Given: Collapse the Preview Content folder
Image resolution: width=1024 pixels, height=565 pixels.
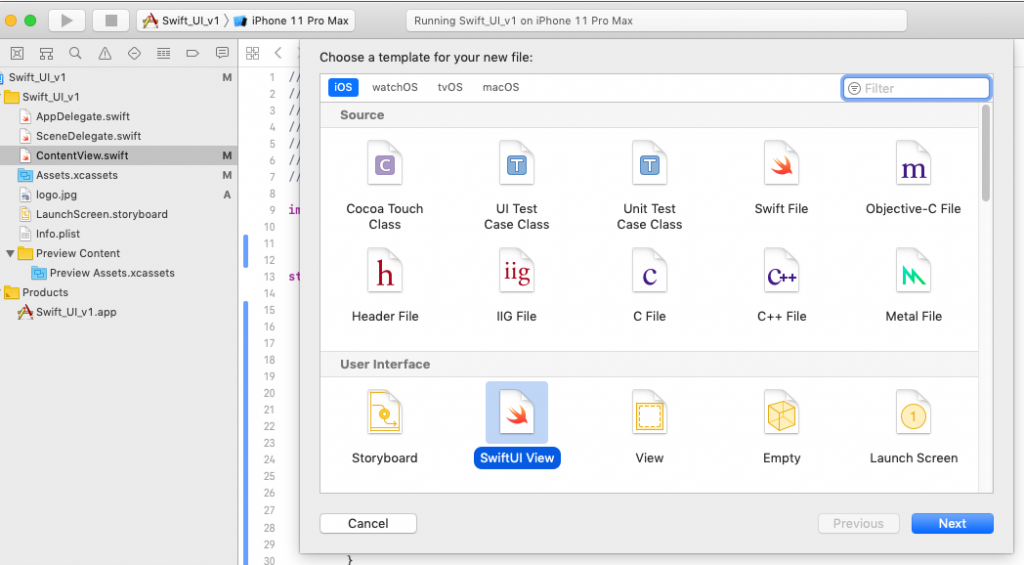Looking at the screenshot, I should (10, 253).
